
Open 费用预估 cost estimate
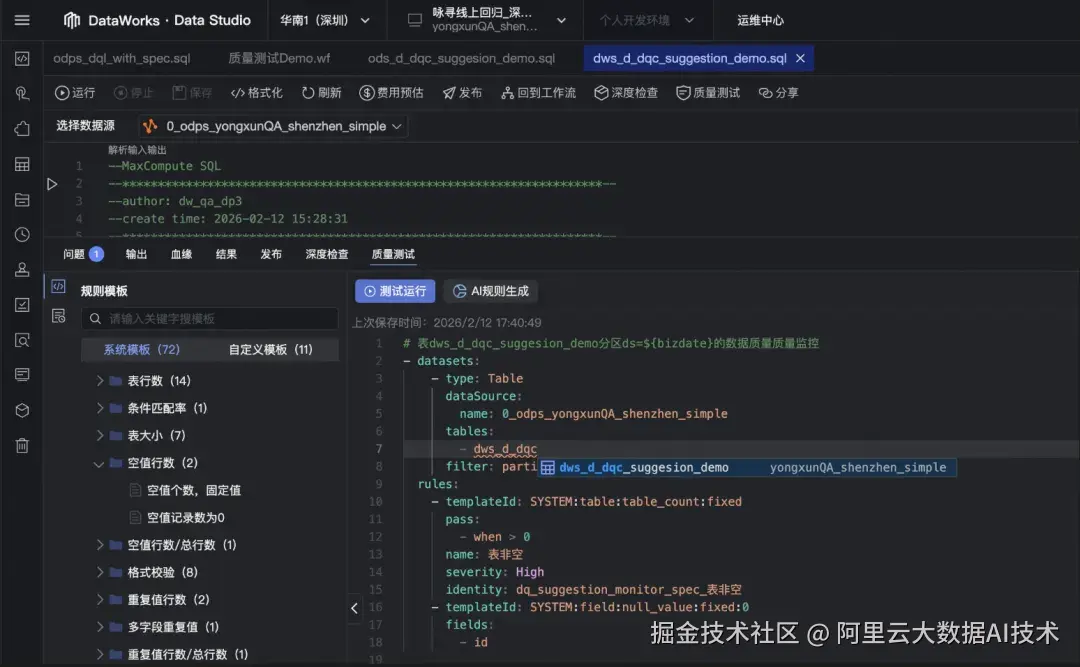[x=391, y=92]
